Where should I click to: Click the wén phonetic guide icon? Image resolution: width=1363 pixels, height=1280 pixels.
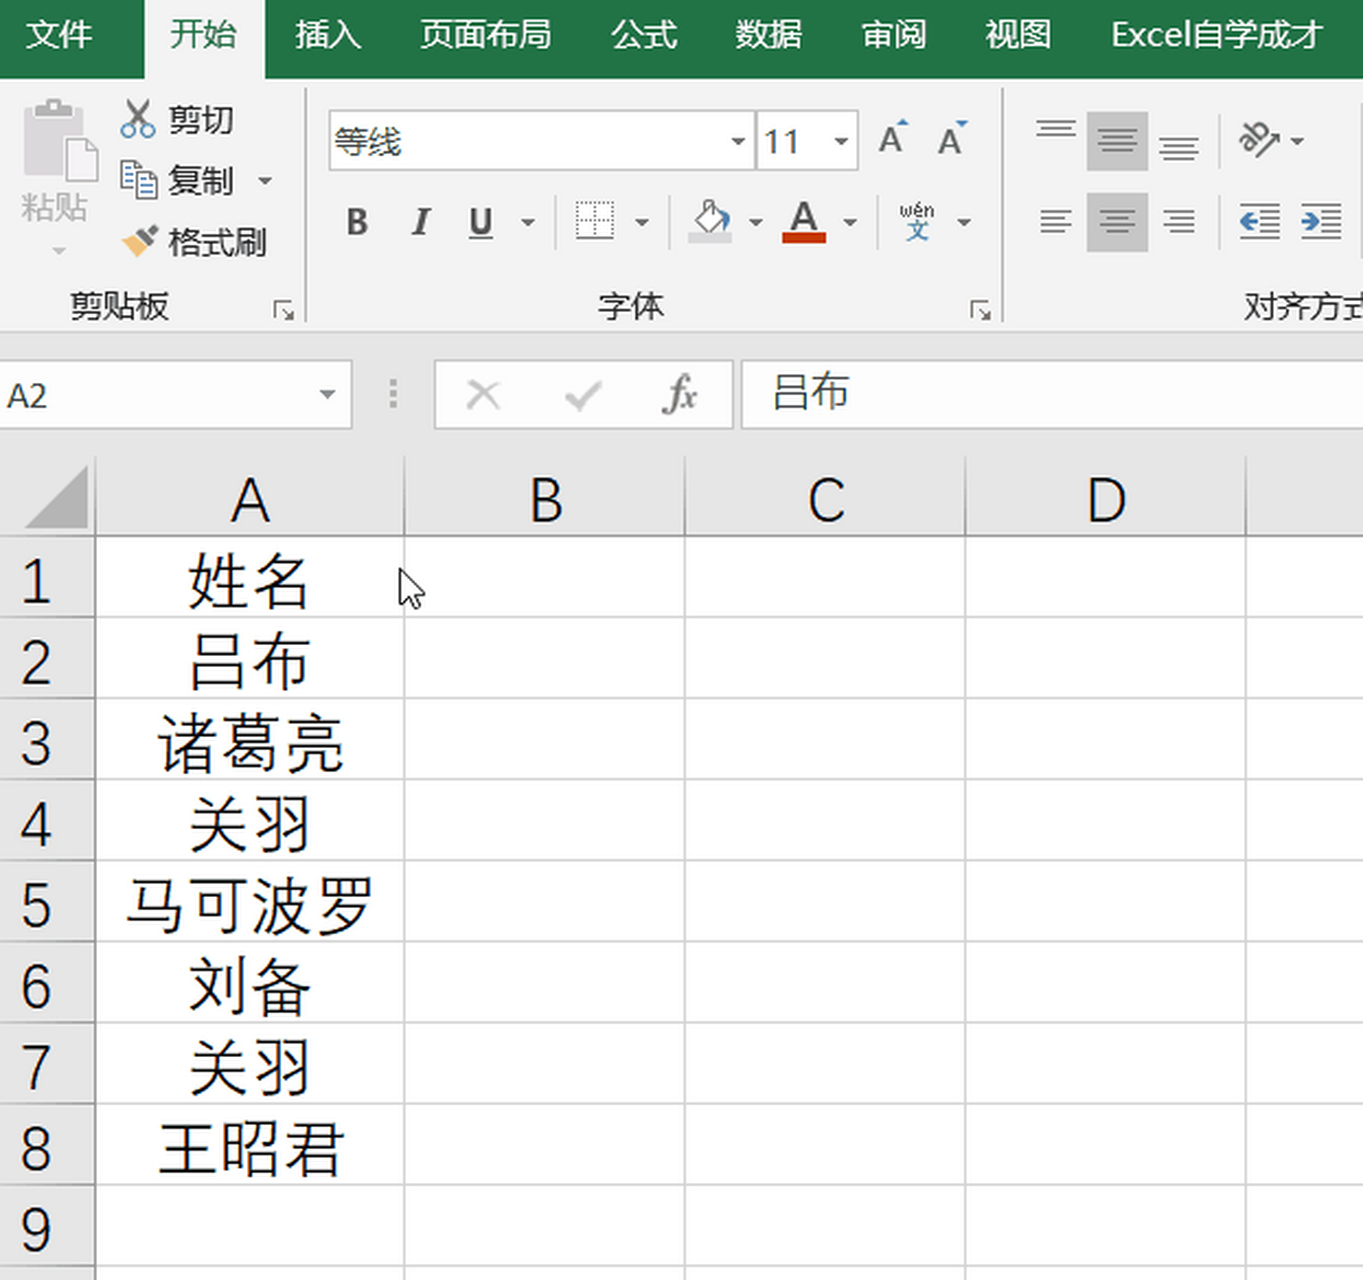916,221
